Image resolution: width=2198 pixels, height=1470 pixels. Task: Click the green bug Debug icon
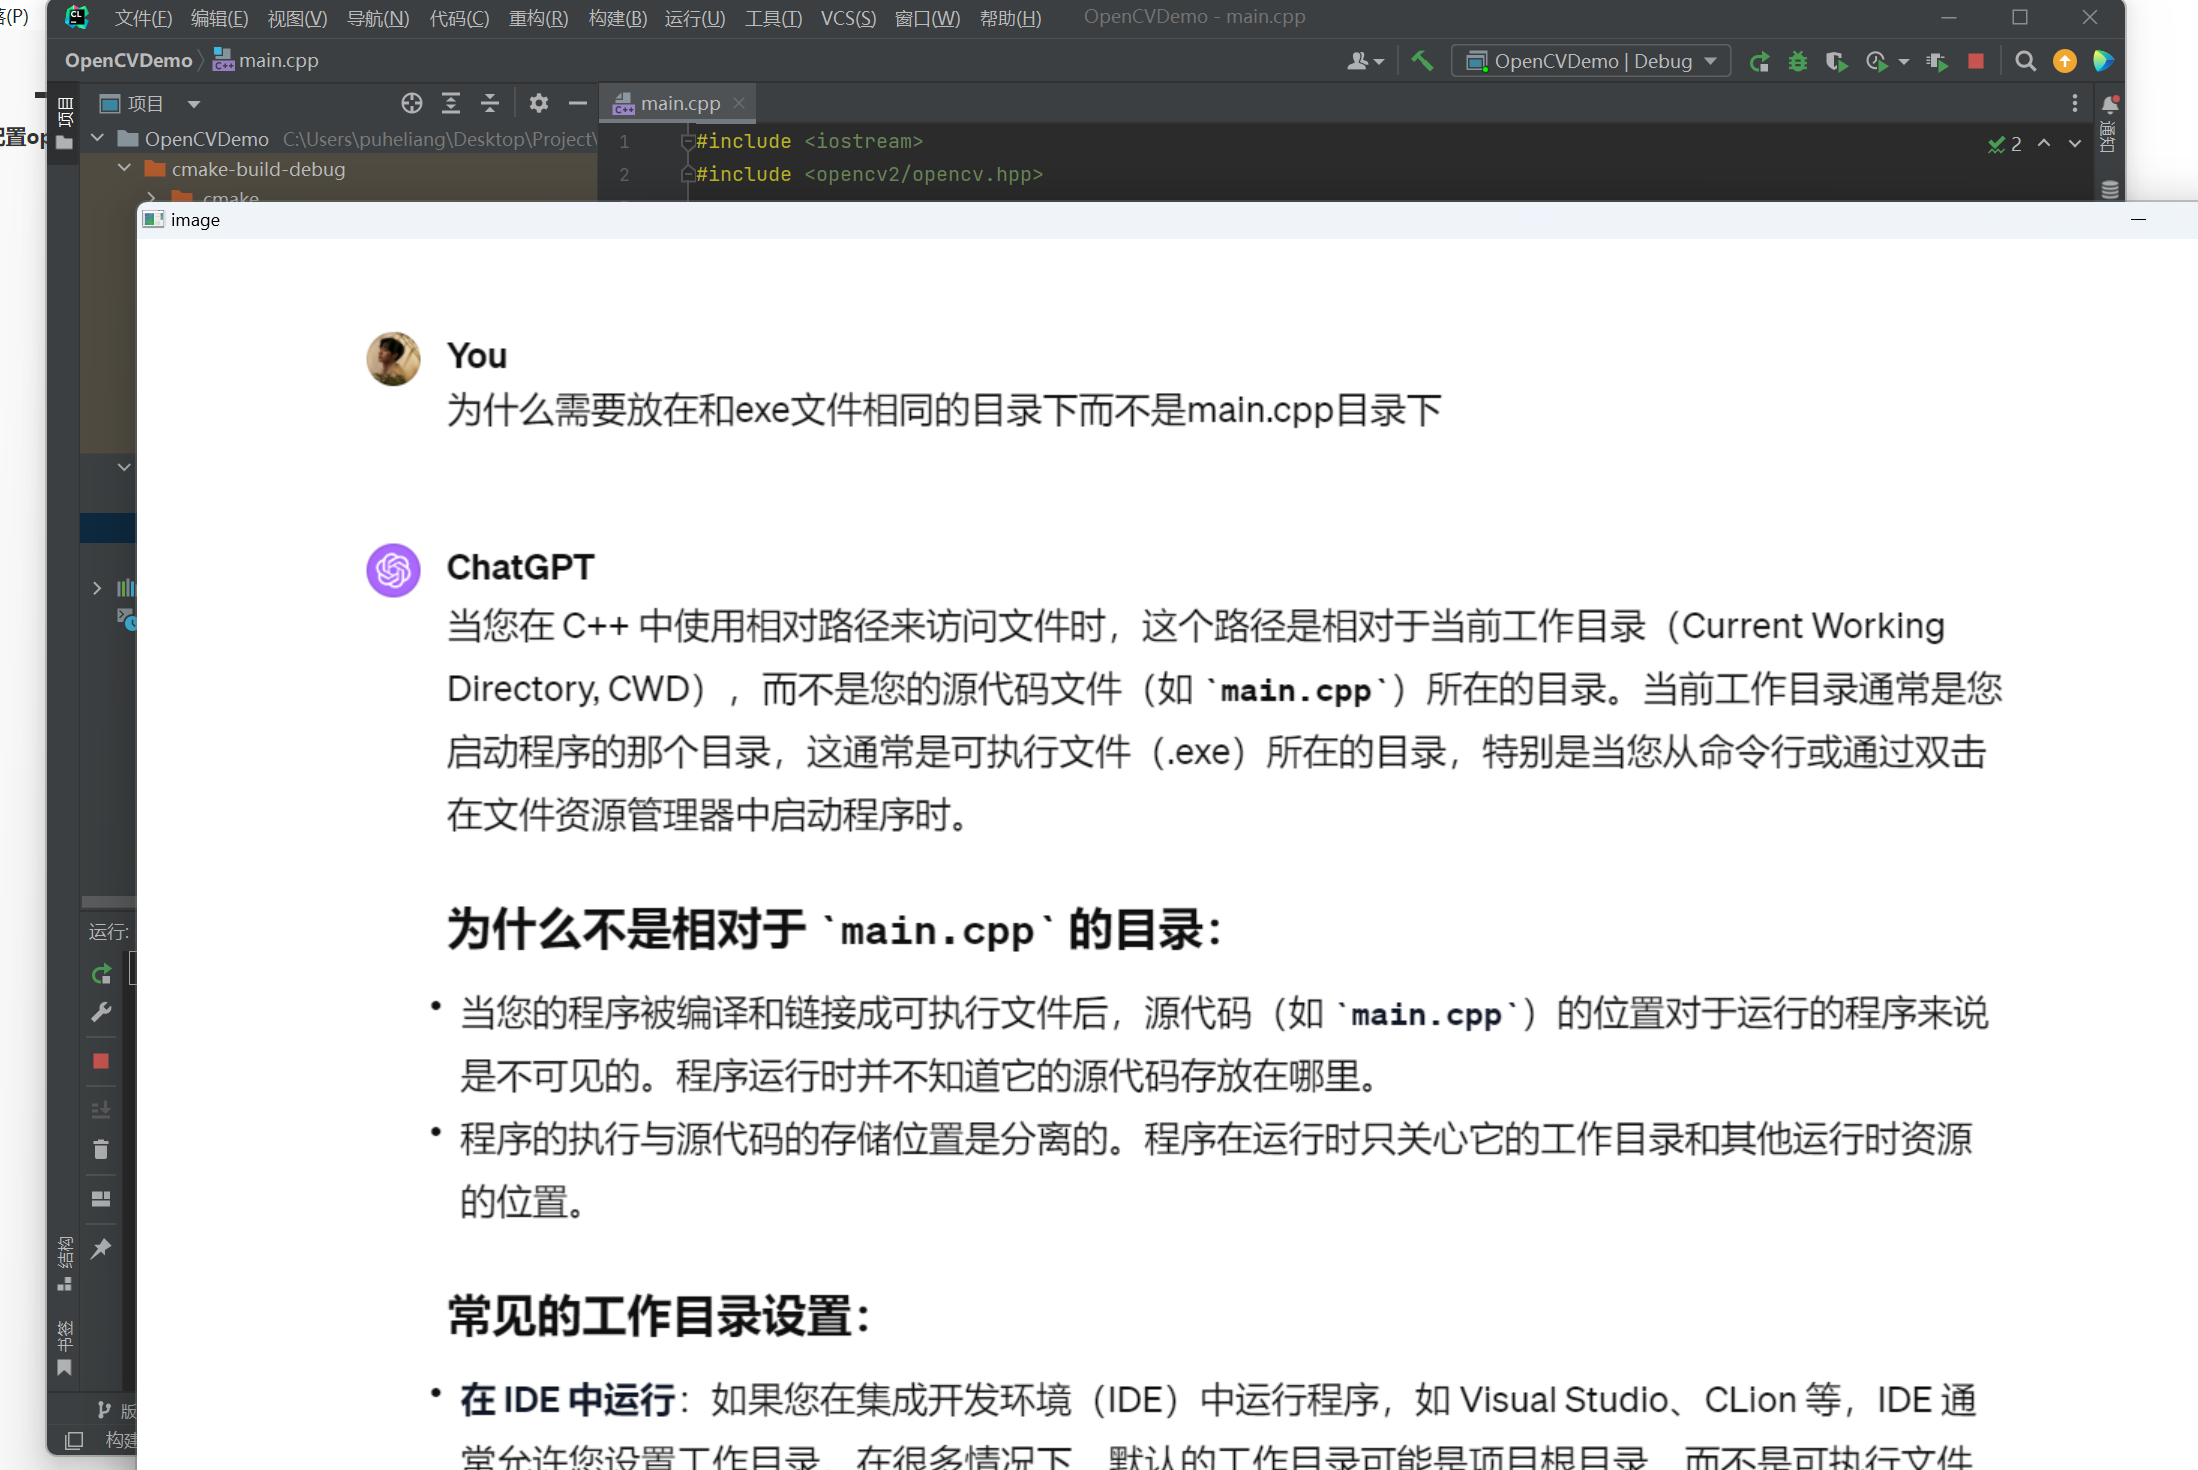point(1798,62)
